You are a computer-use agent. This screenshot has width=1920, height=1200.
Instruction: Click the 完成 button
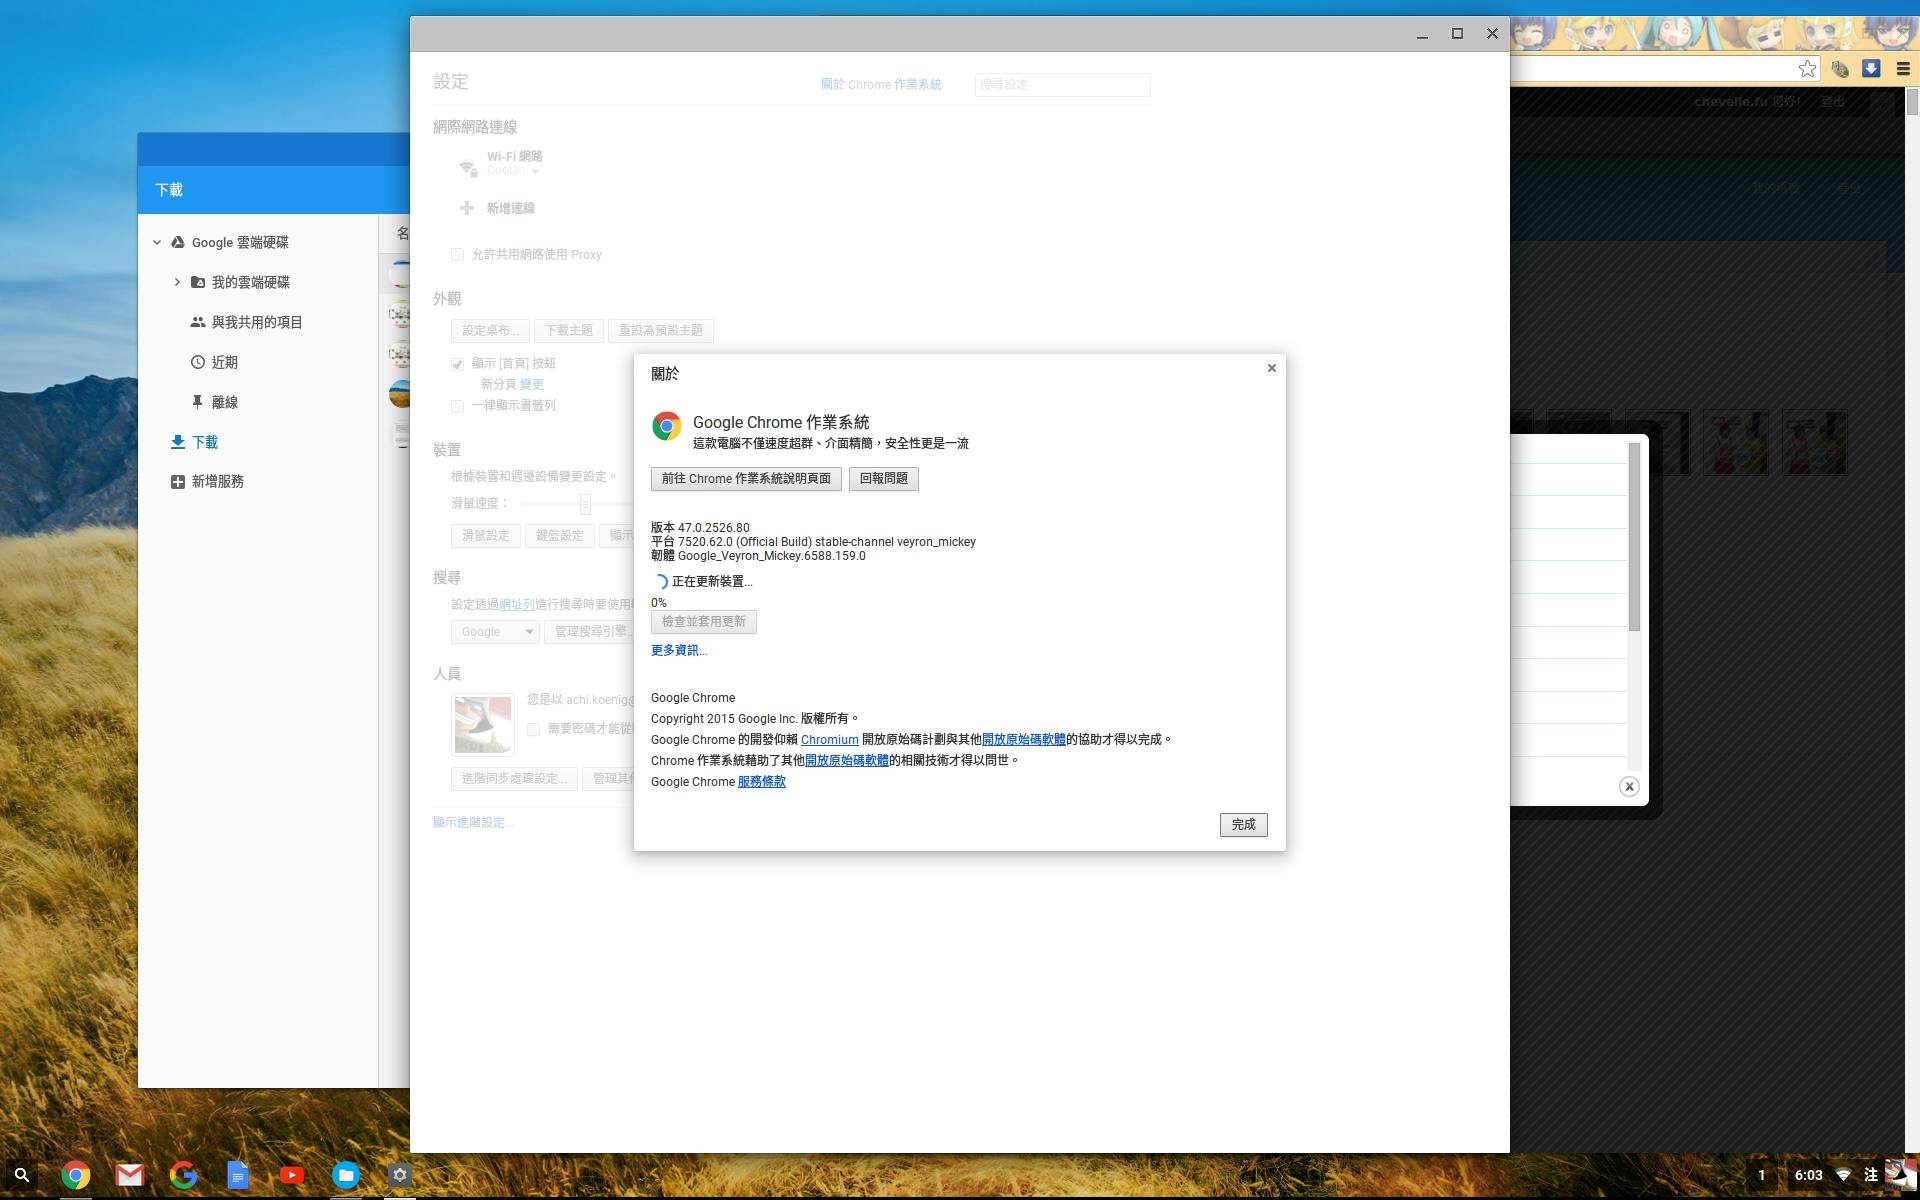coord(1243,824)
